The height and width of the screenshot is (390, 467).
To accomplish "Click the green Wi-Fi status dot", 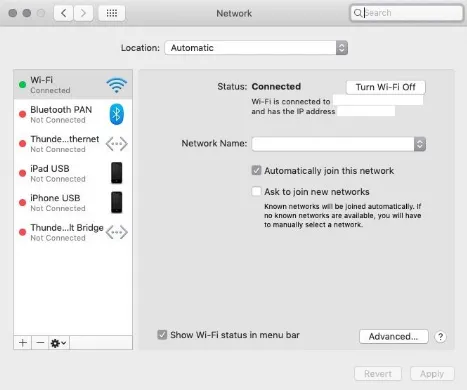I will pos(22,85).
